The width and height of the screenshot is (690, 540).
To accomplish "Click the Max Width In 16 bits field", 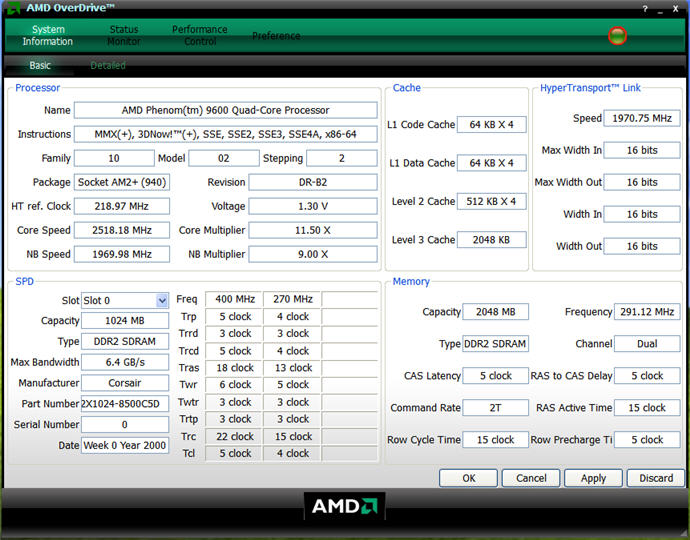I will coord(642,150).
